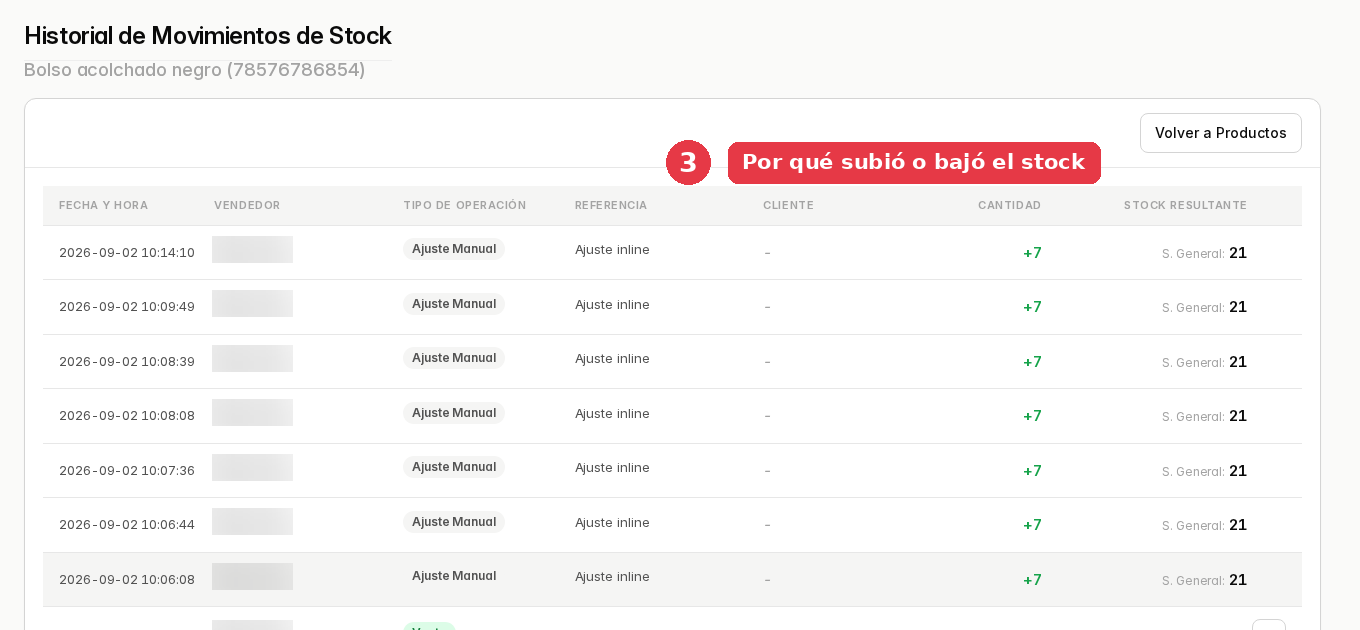Image resolution: width=1360 pixels, height=630 pixels.
Task: Click the blurred vendedor cell in the 10:14:10 row
Action: click(252, 250)
